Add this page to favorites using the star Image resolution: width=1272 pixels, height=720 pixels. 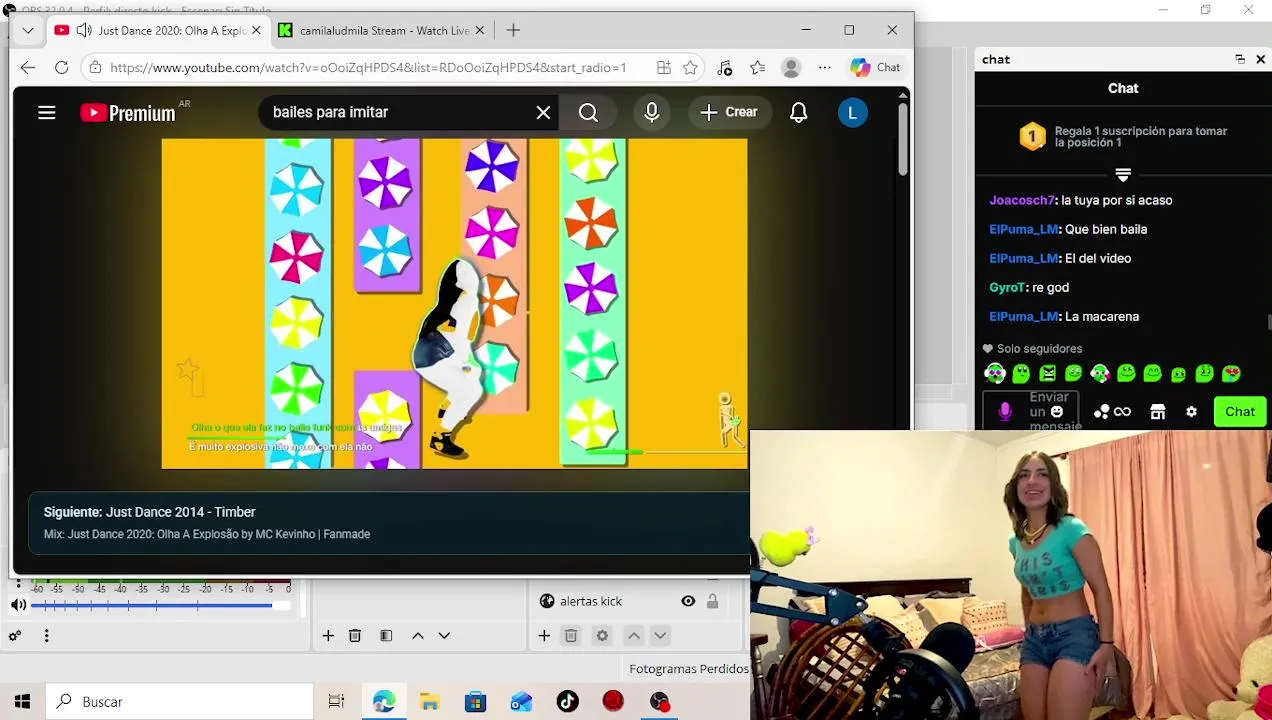coord(690,67)
